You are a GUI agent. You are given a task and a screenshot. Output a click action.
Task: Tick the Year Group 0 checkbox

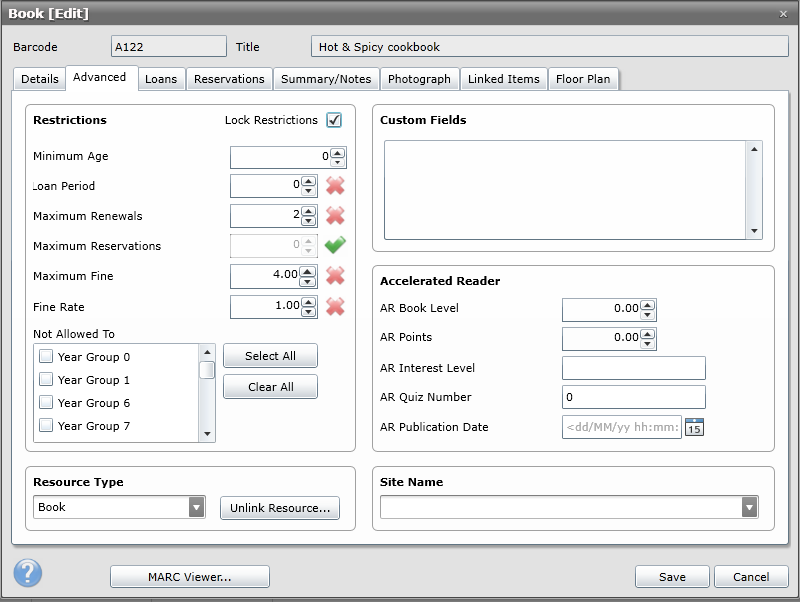(x=46, y=356)
